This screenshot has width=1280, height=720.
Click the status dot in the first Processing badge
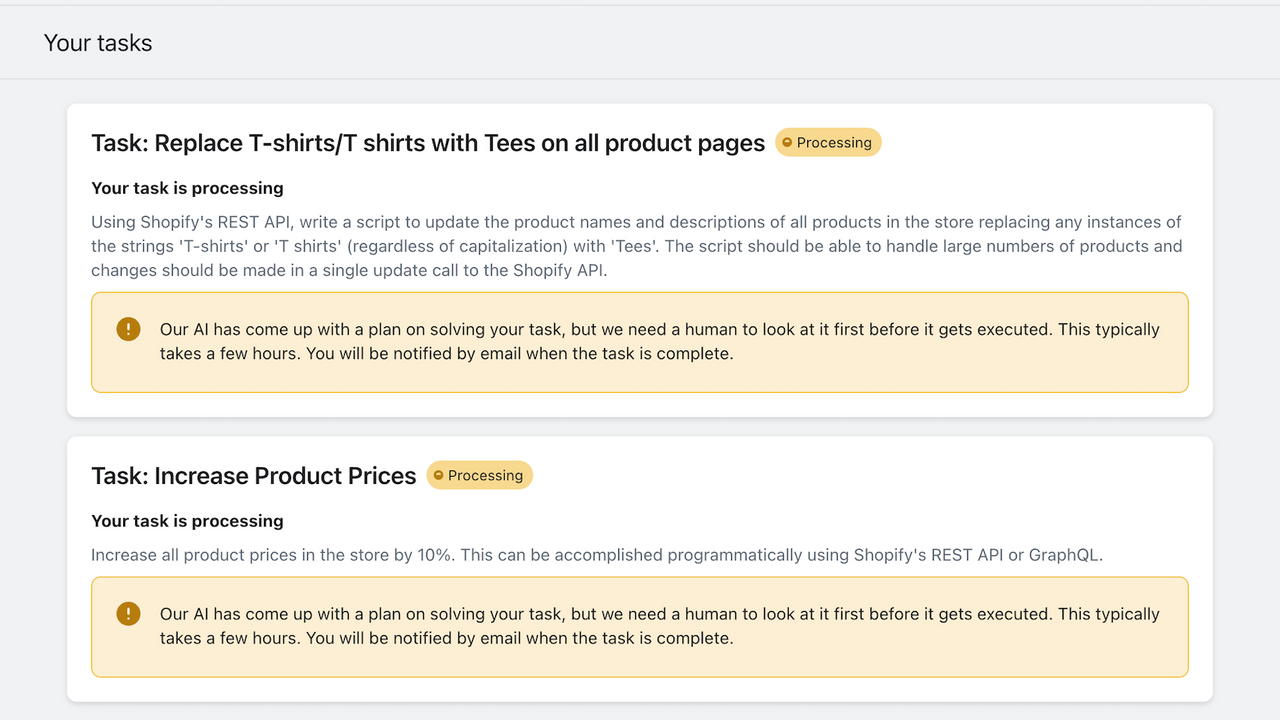point(790,142)
